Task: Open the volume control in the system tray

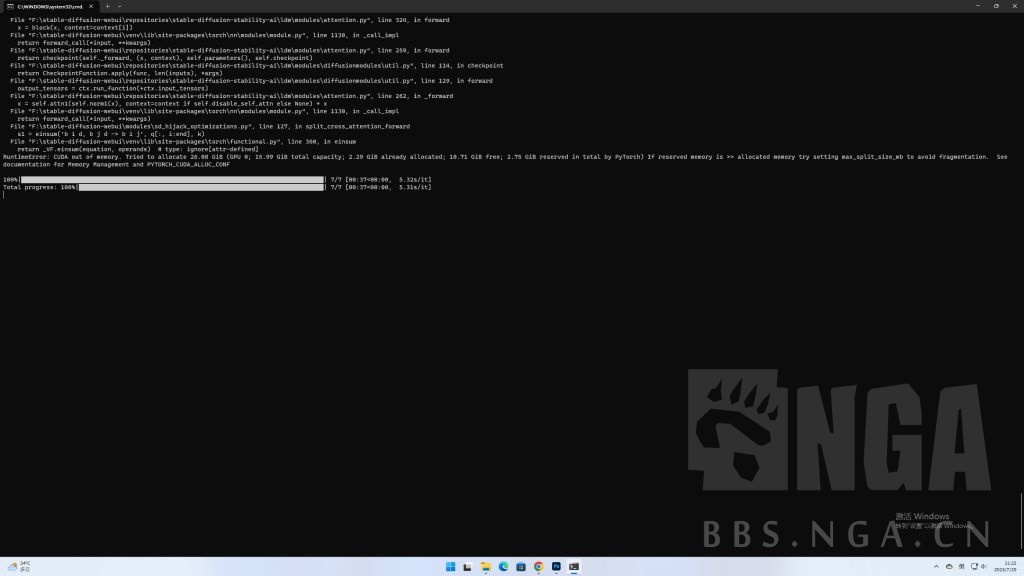Action: pyautogui.click(x=984, y=566)
